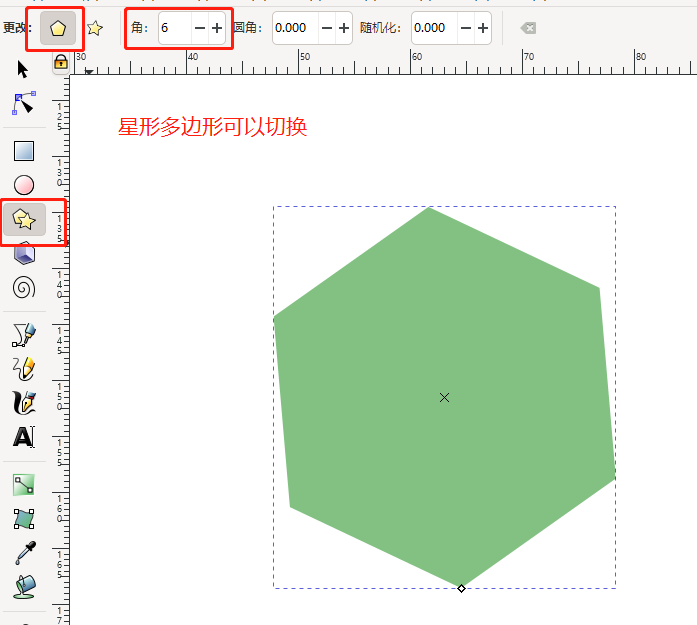
Task: Select the Dropper color picker tool
Action: click(x=25, y=553)
